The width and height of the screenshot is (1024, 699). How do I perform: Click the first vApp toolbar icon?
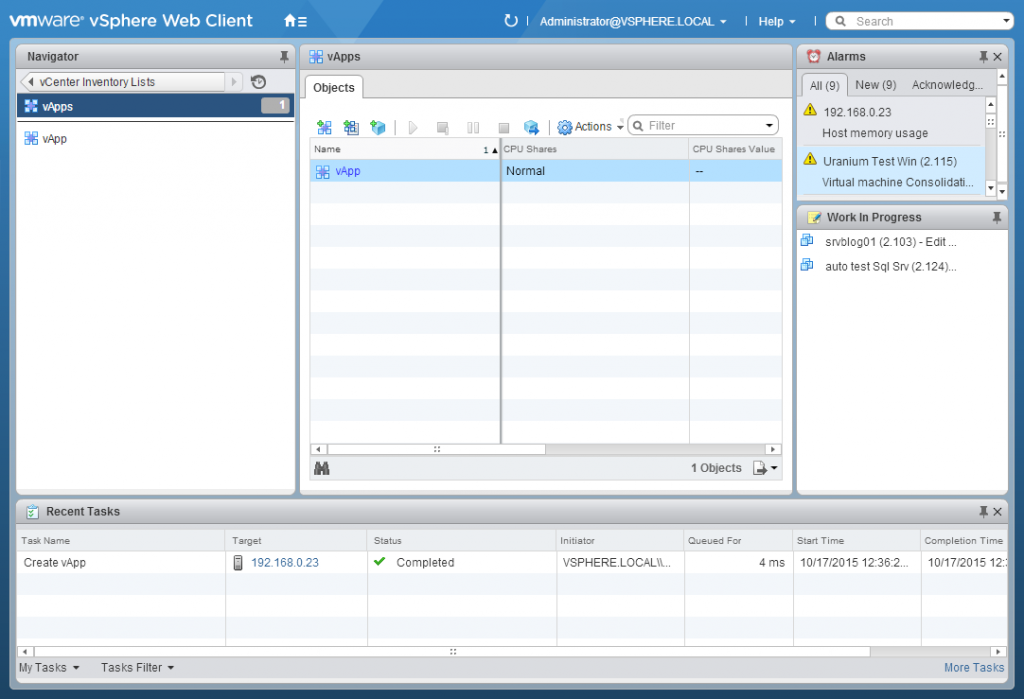[324, 127]
